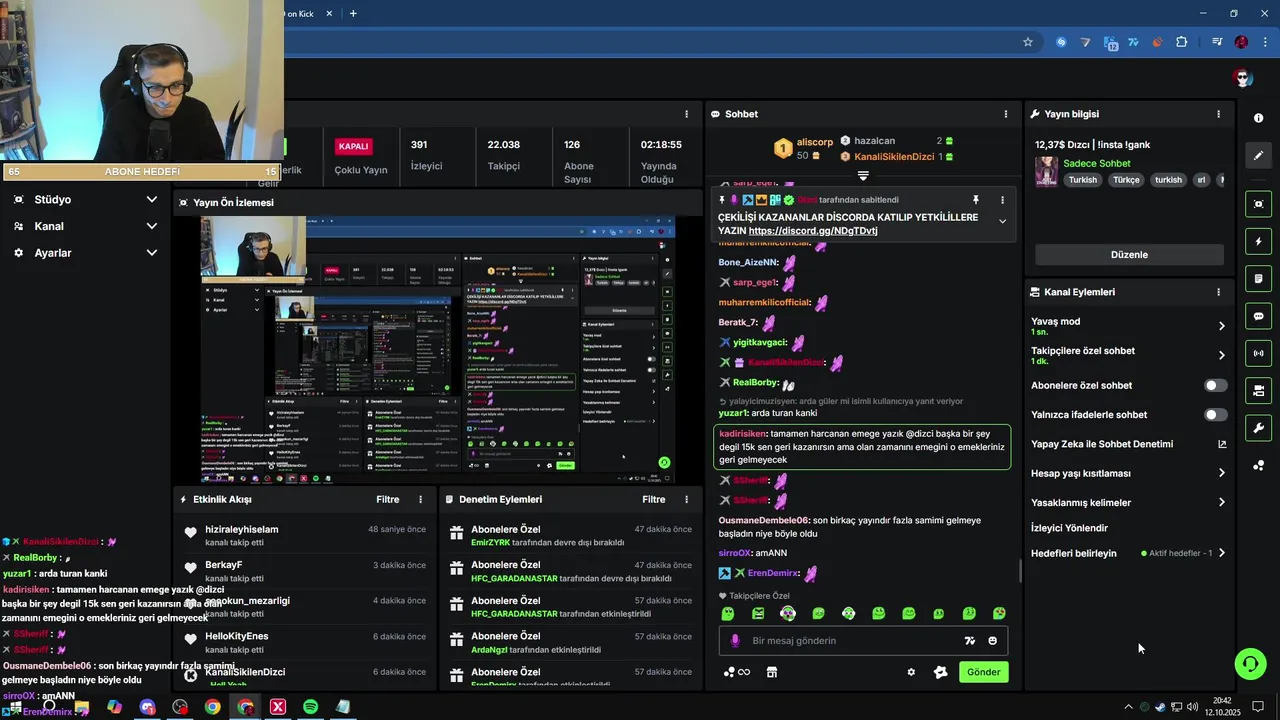Image resolution: width=1280 pixels, height=720 pixels.
Task: Click the Turkish tag chip
Action: pyautogui.click(x=1083, y=180)
